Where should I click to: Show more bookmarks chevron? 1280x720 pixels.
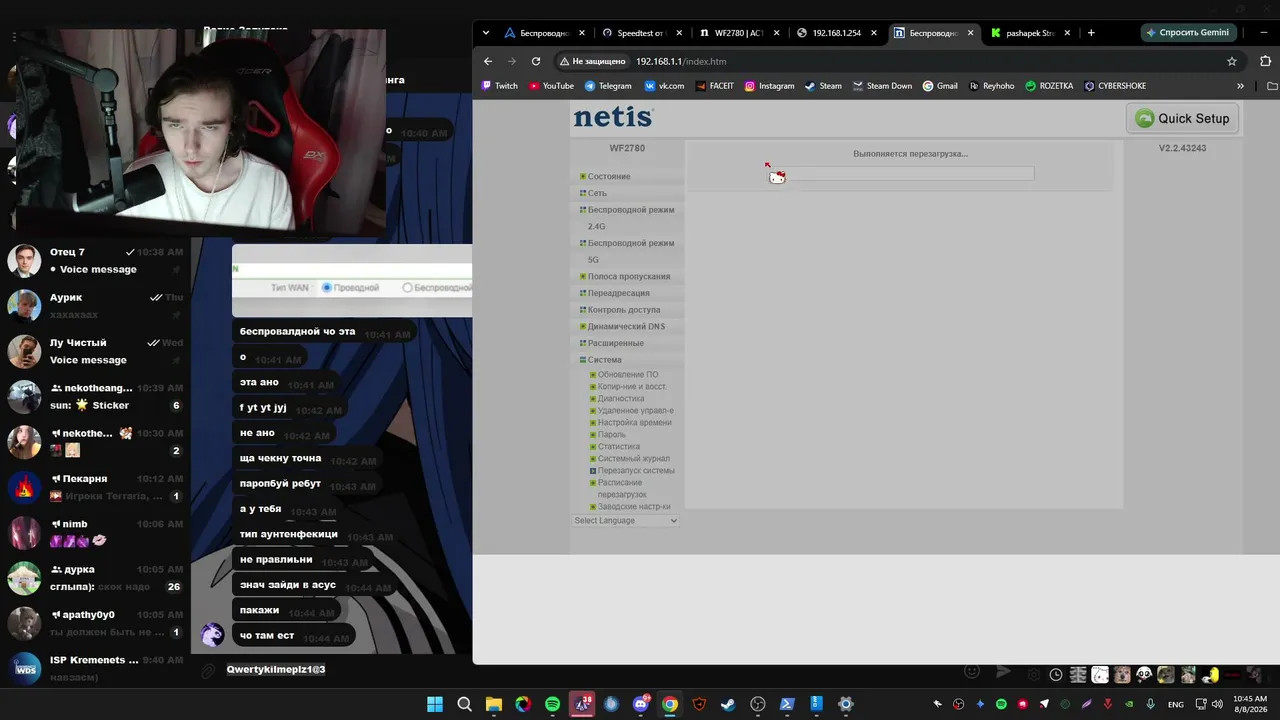pos(1240,86)
